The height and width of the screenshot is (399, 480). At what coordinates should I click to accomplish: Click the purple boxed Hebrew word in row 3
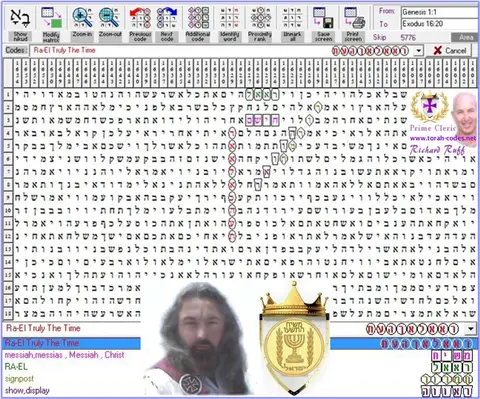[262, 120]
